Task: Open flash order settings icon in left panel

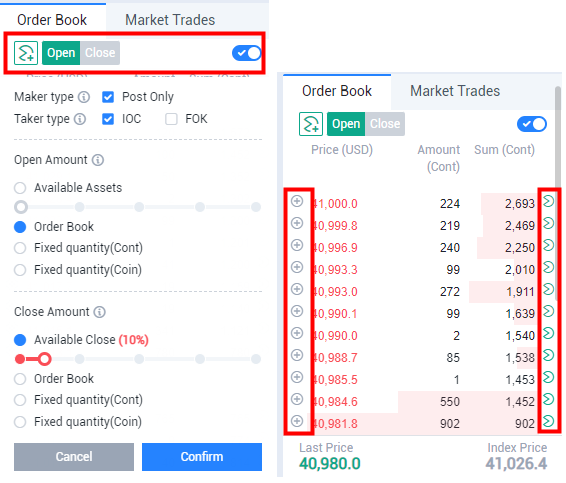Action: click(x=26, y=53)
